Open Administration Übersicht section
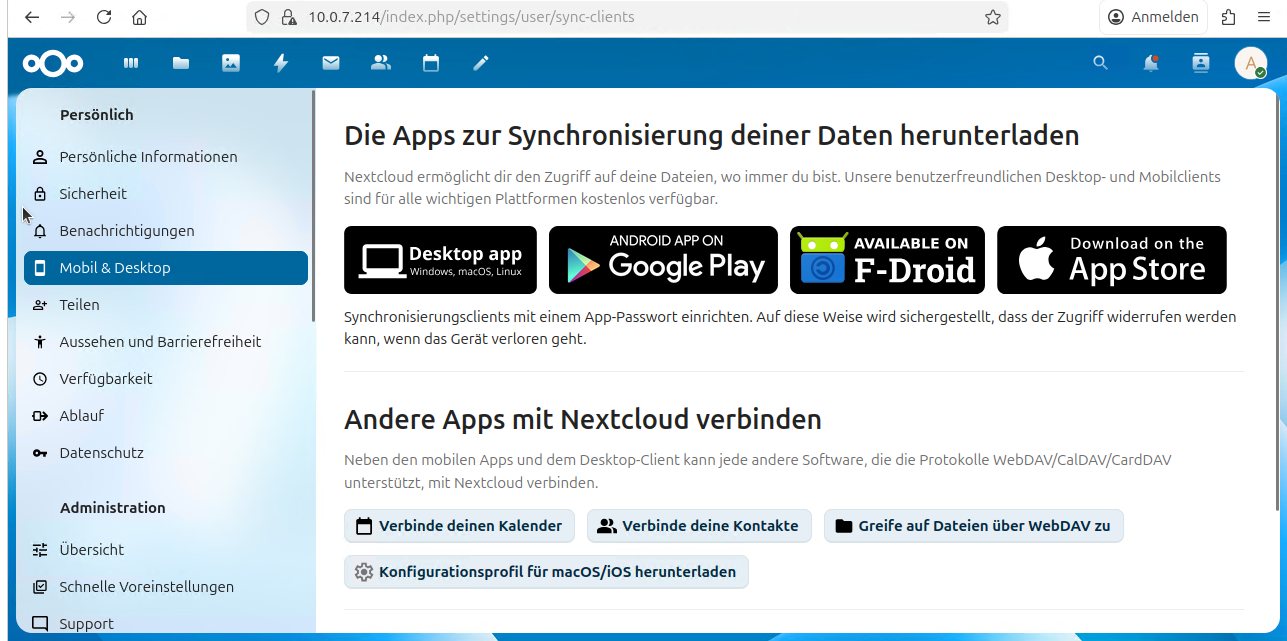The width and height of the screenshot is (1287, 641). 166,550
